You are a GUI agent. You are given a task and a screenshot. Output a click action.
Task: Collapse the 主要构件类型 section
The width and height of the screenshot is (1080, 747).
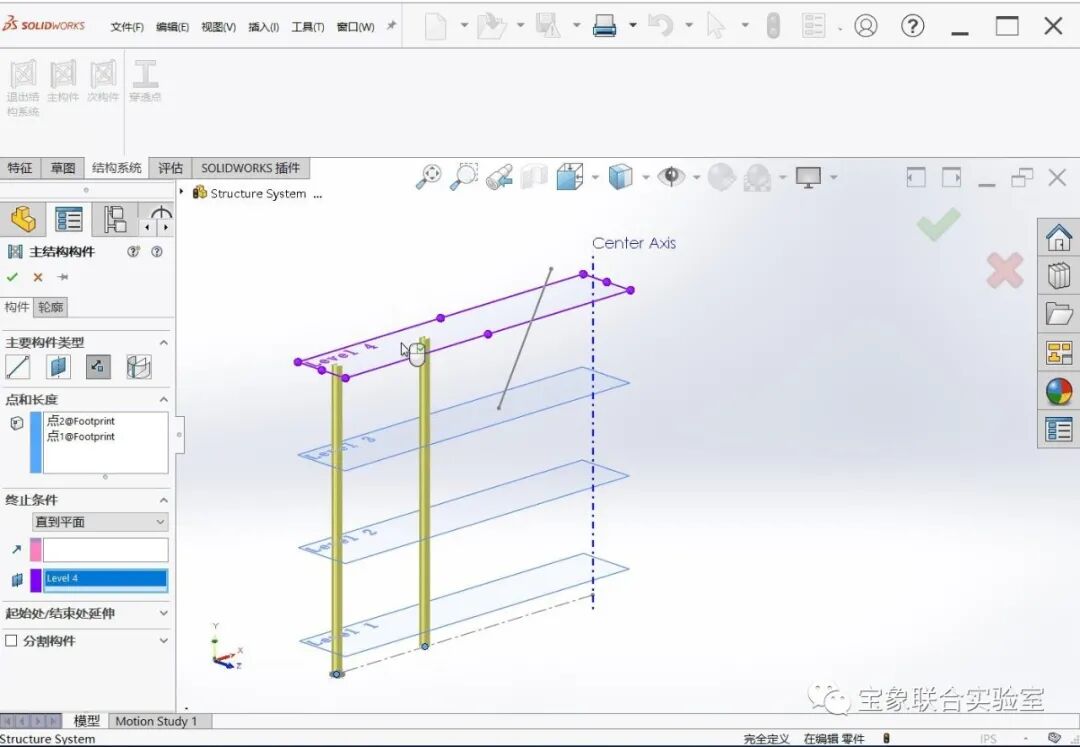[x=164, y=342]
